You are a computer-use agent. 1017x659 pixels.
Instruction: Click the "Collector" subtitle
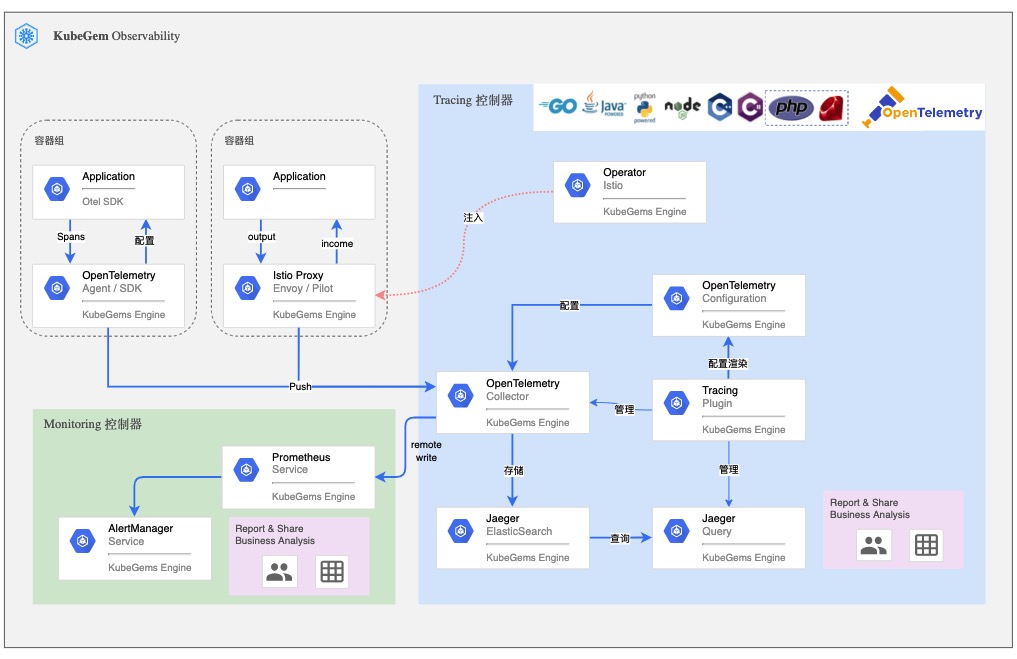pos(507,396)
